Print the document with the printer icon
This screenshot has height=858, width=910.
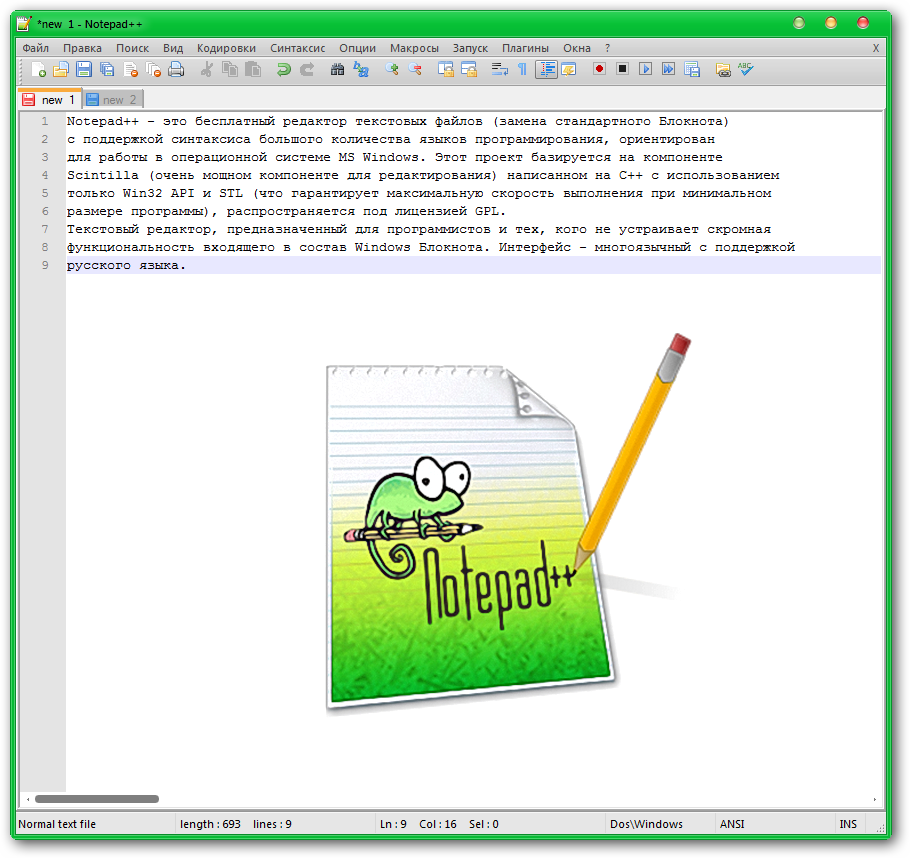tap(176, 70)
